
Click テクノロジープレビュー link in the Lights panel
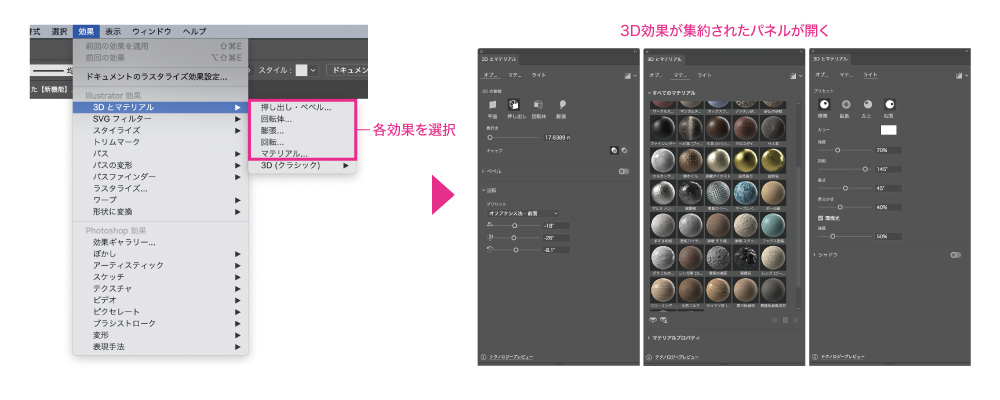842,357
